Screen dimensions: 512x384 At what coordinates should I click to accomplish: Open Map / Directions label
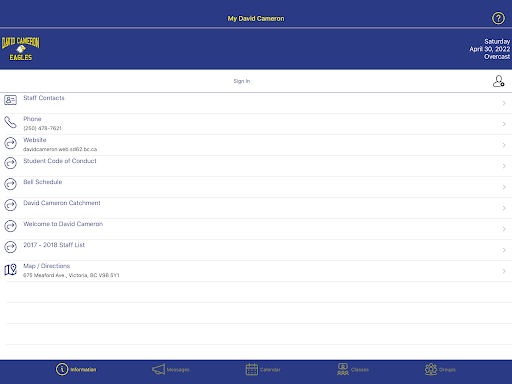47,266
